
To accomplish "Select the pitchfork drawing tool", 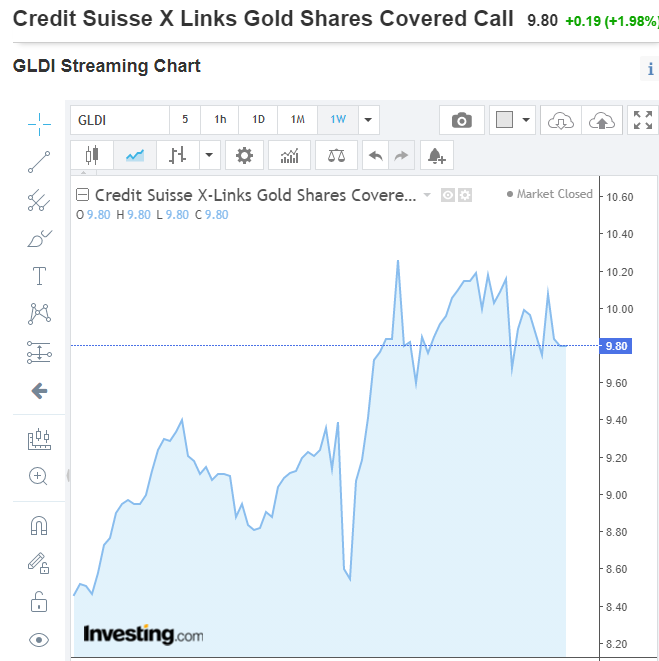I will coord(39,200).
